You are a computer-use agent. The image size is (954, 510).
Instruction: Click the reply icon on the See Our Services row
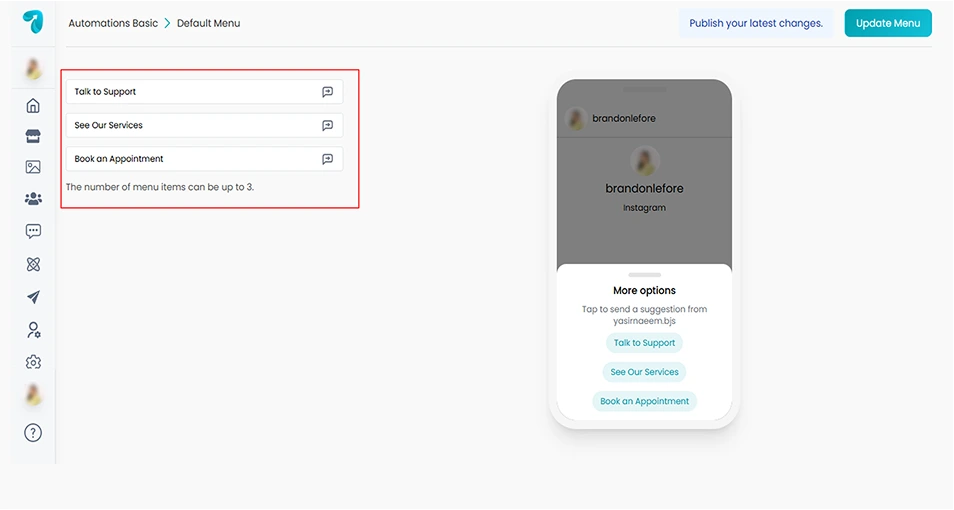coord(327,125)
